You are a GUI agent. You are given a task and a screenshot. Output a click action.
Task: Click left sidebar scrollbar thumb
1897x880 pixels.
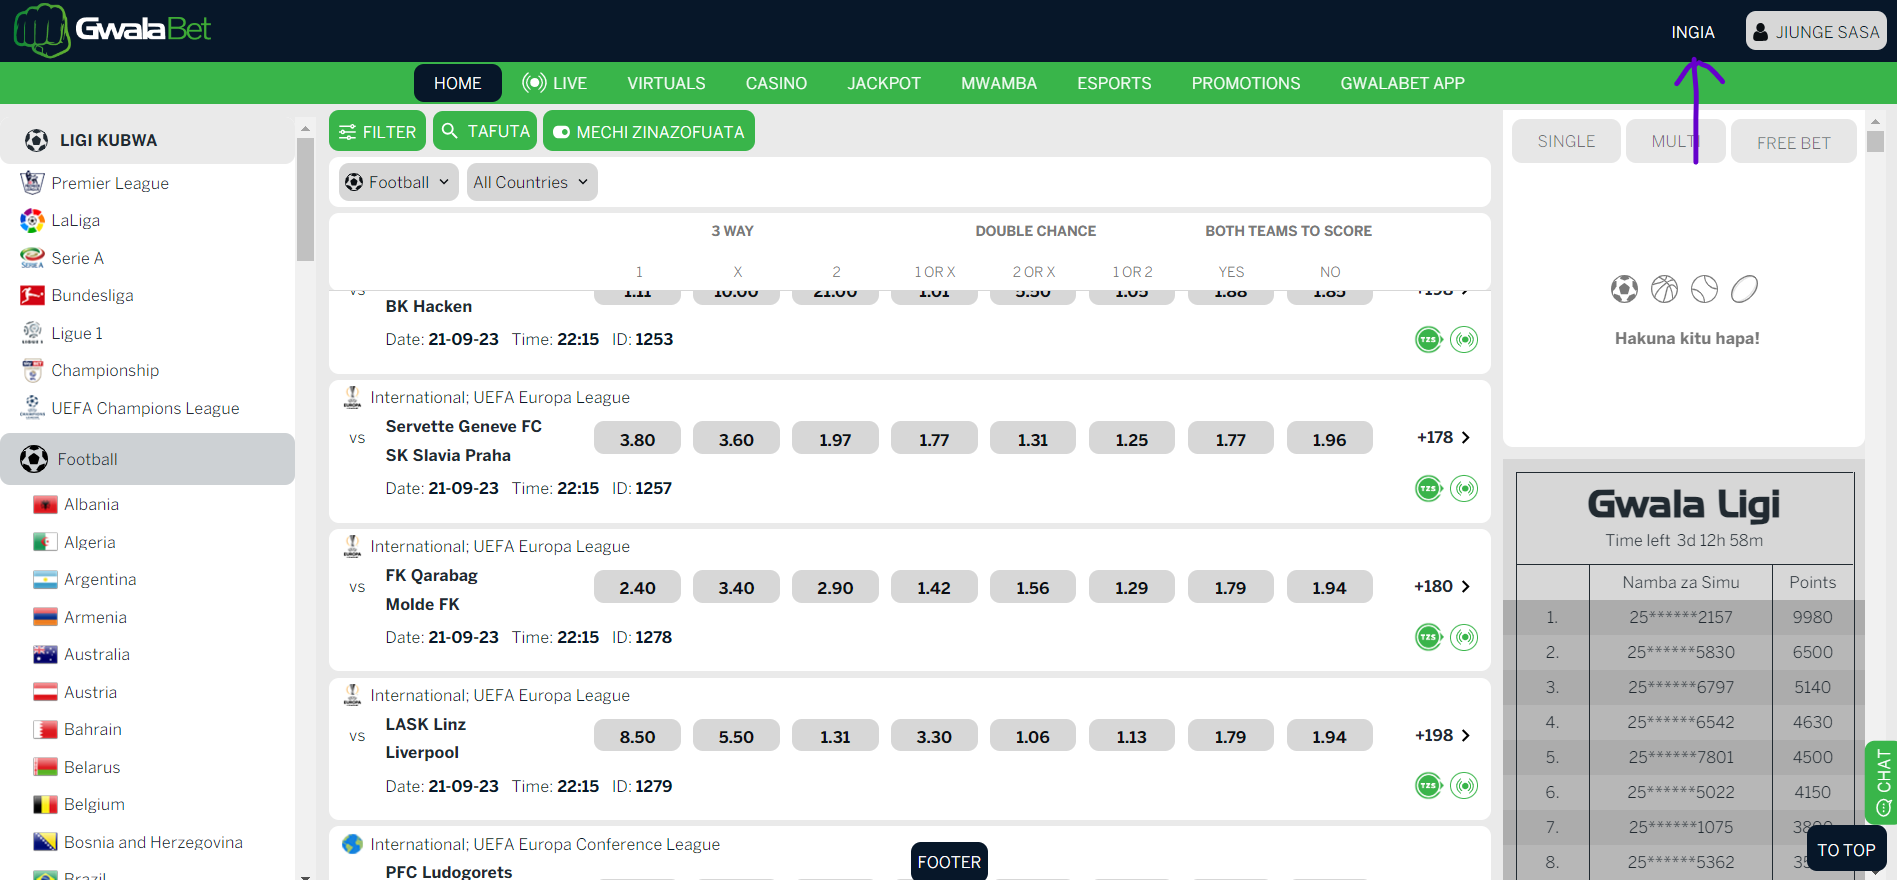pyautogui.click(x=305, y=199)
